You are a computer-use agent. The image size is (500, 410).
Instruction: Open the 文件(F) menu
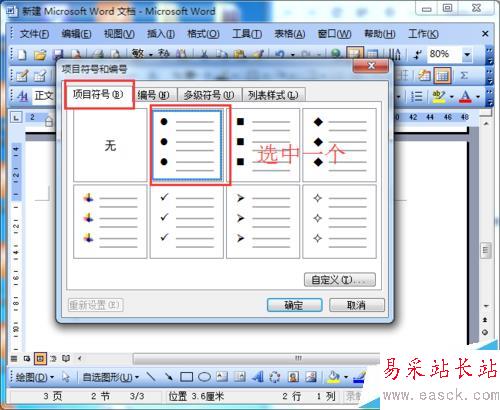click(x=34, y=34)
